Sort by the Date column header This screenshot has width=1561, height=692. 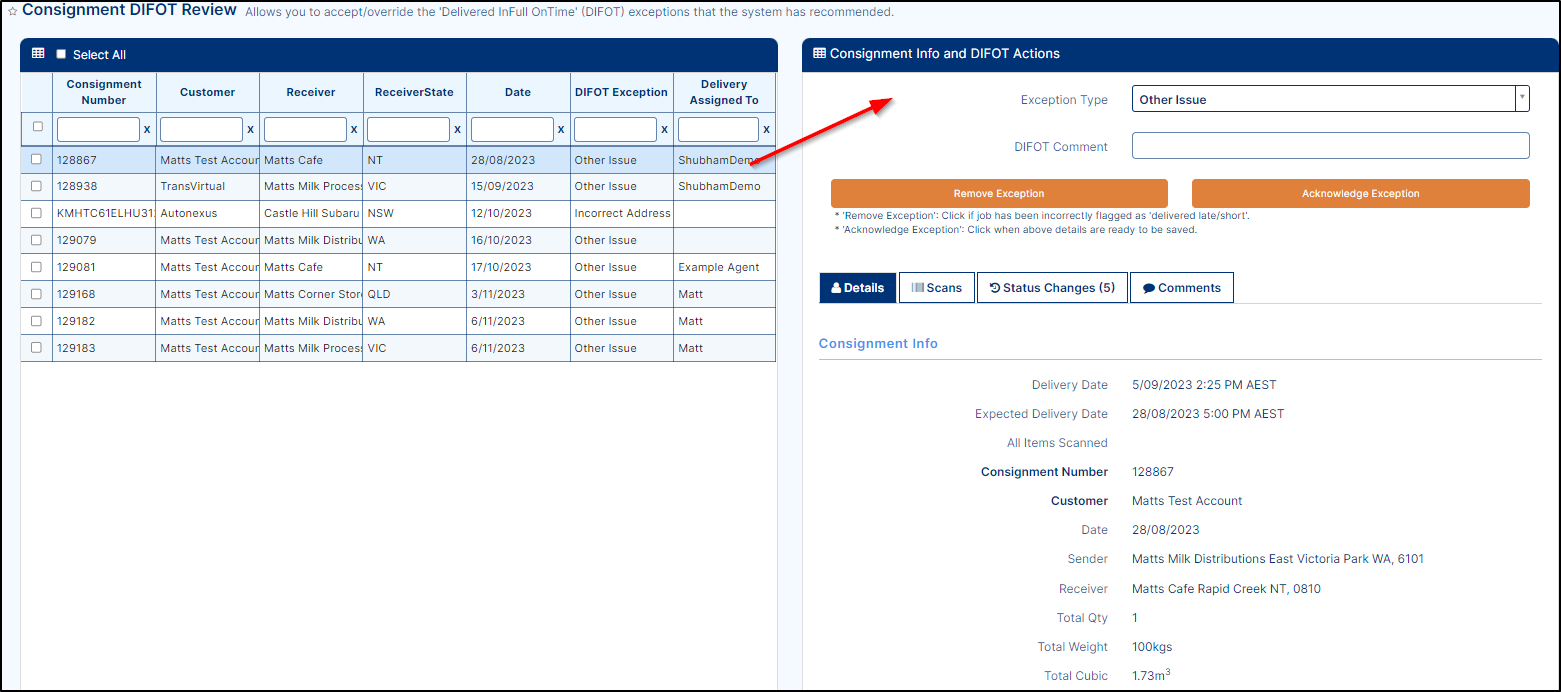point(518,92)
